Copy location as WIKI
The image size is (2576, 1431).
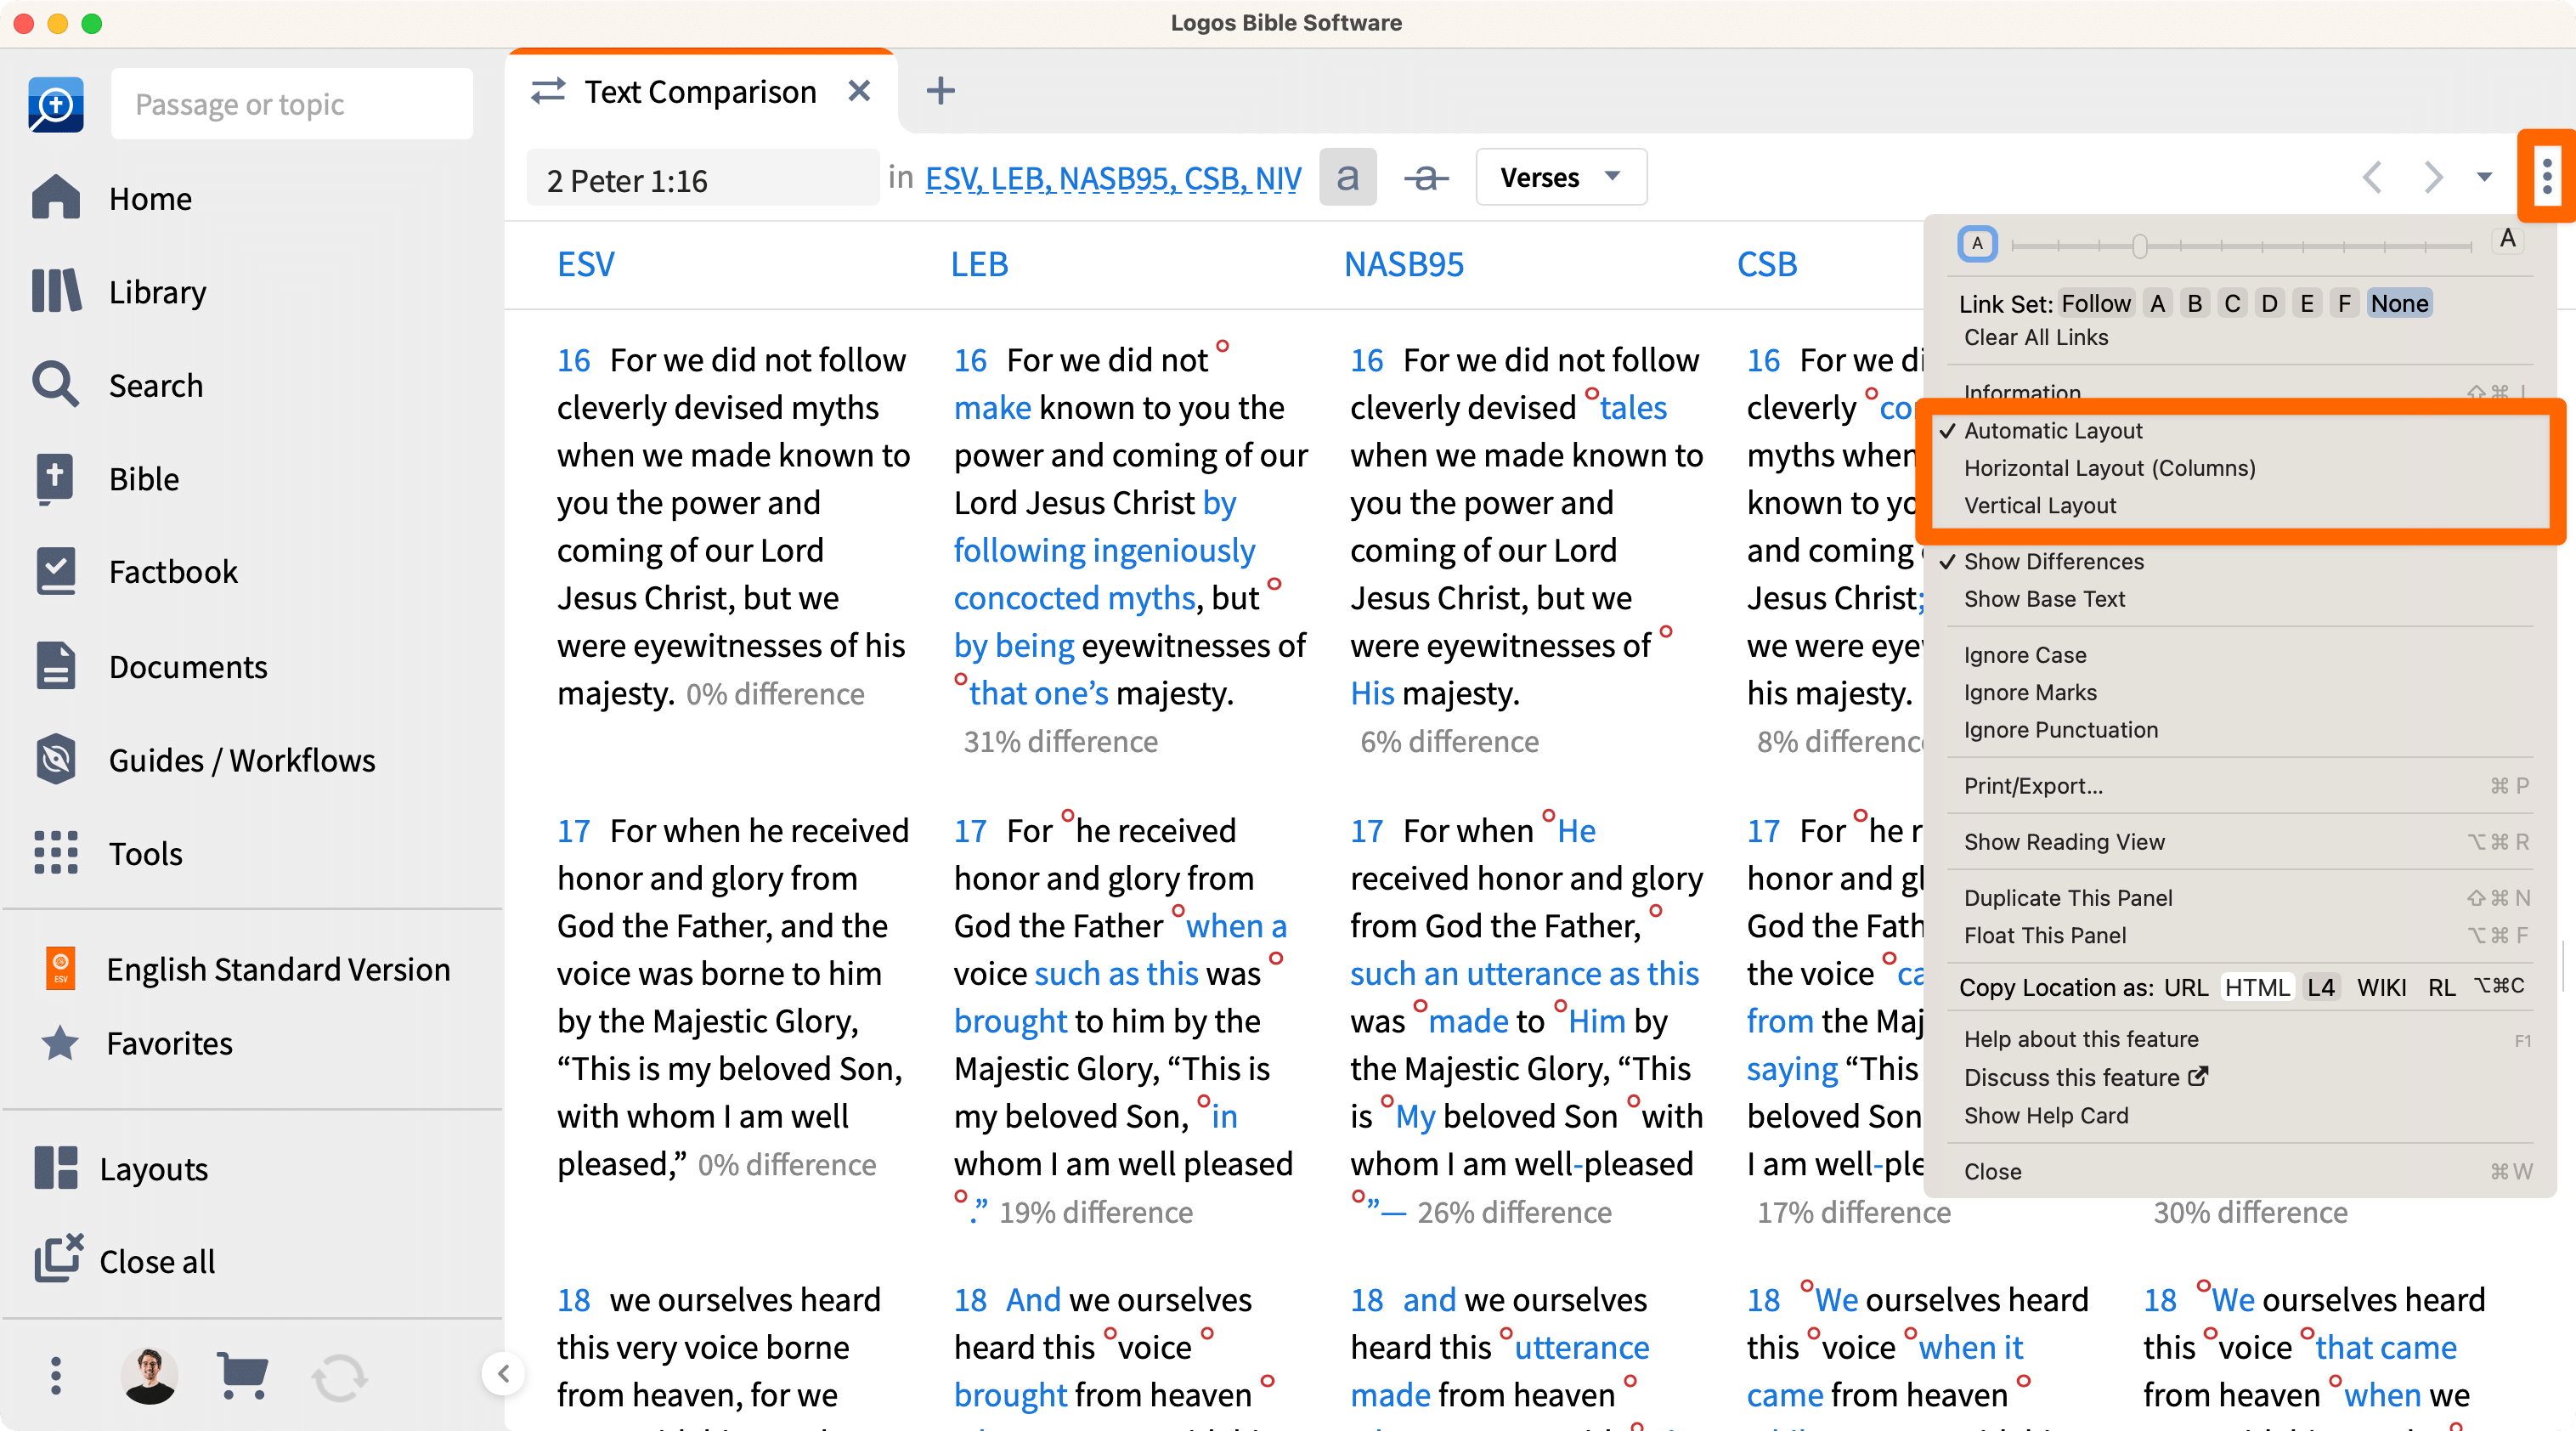(2381, 987)
